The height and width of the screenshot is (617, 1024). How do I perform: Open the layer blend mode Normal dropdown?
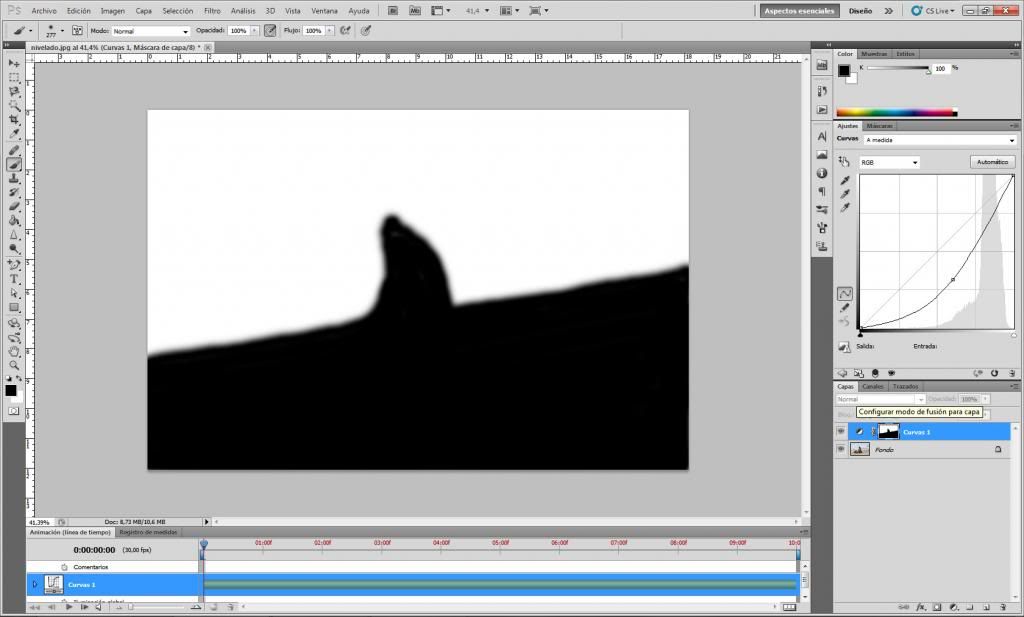coord(880,399)
